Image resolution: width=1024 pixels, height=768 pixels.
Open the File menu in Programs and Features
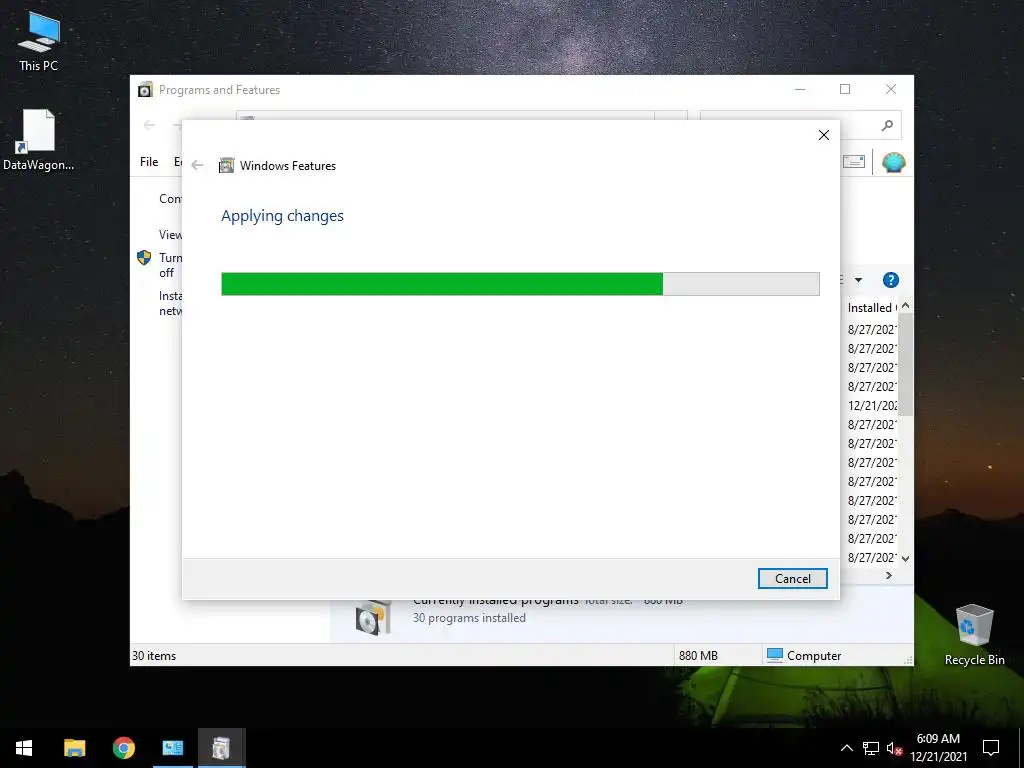(149, 161)
